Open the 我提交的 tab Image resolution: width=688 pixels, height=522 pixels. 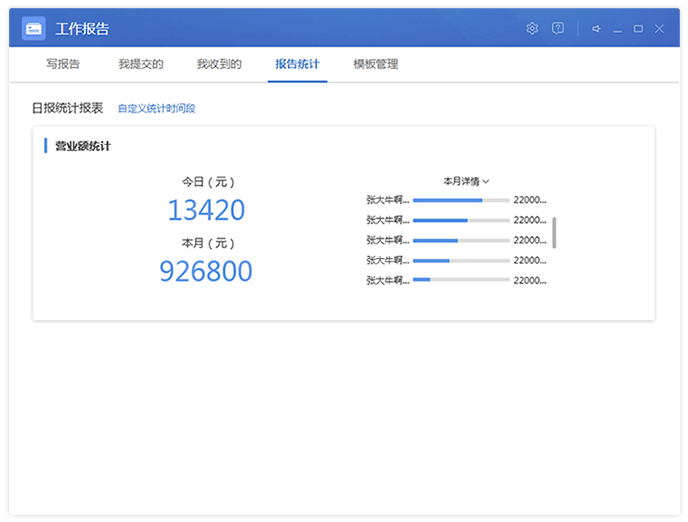pos(140,64)
